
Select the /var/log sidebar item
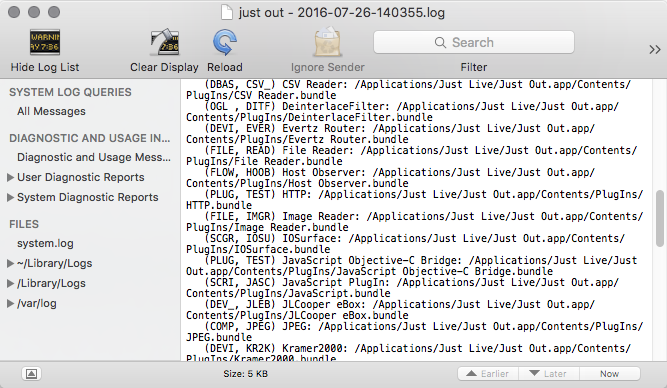tap(37, 303)
